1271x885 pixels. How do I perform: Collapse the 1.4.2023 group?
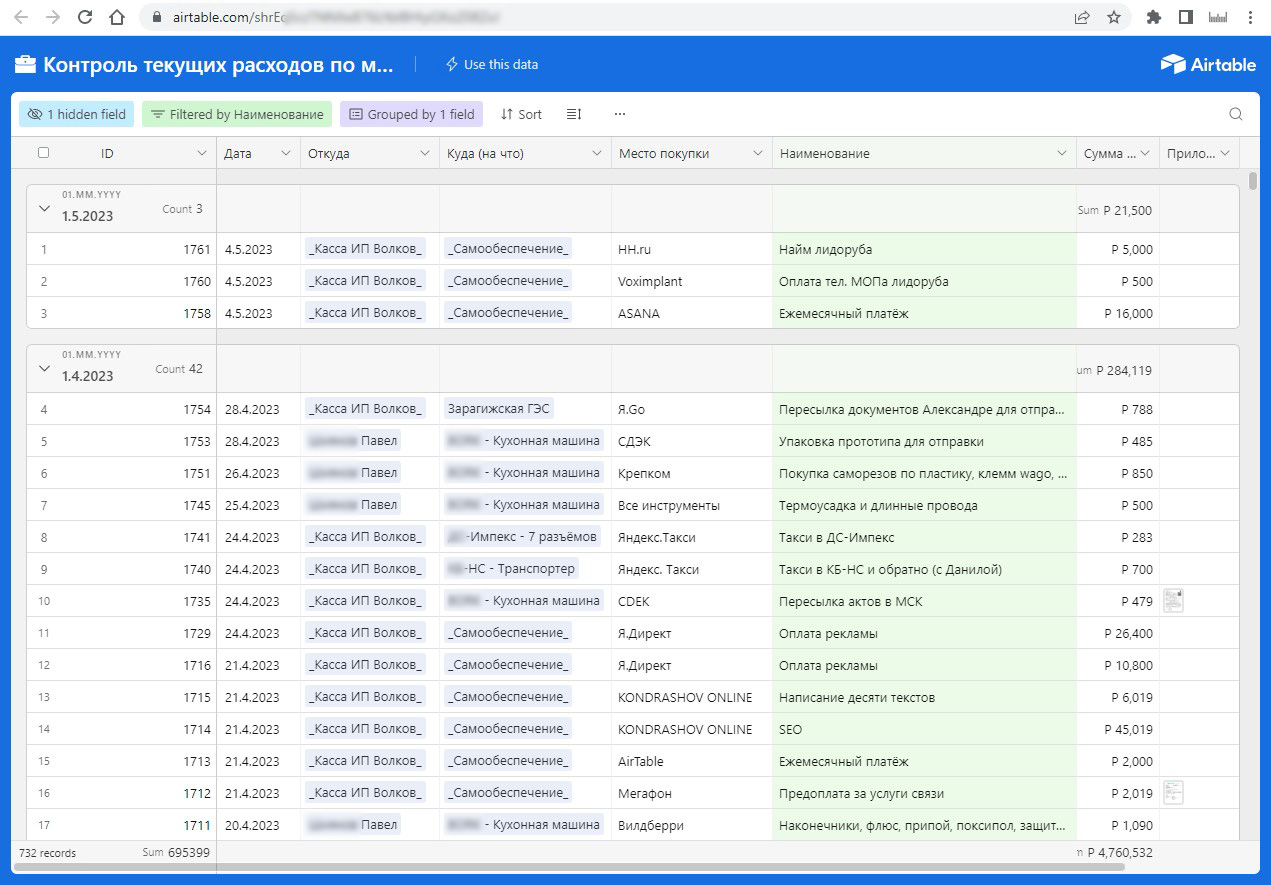[43, 369]
